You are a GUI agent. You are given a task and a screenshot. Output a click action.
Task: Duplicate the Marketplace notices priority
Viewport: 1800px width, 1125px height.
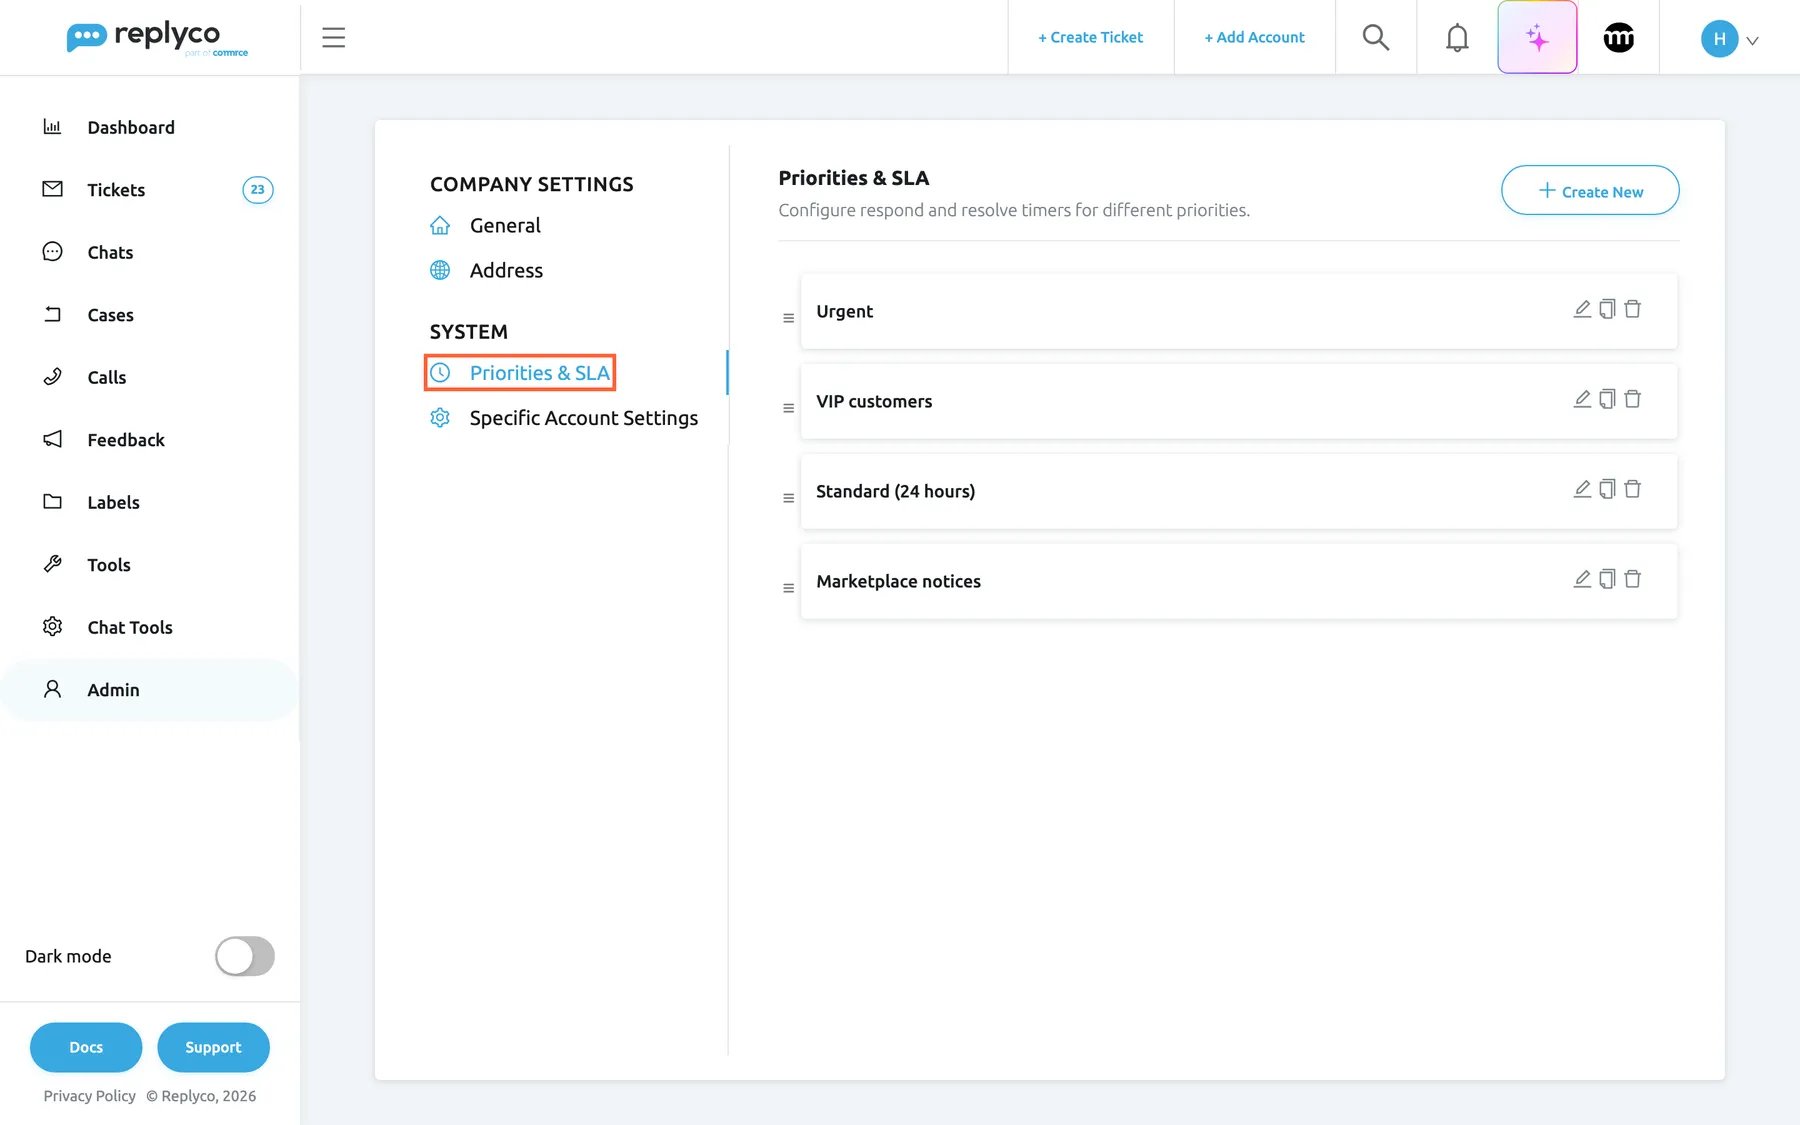[x=1607, y=579]
